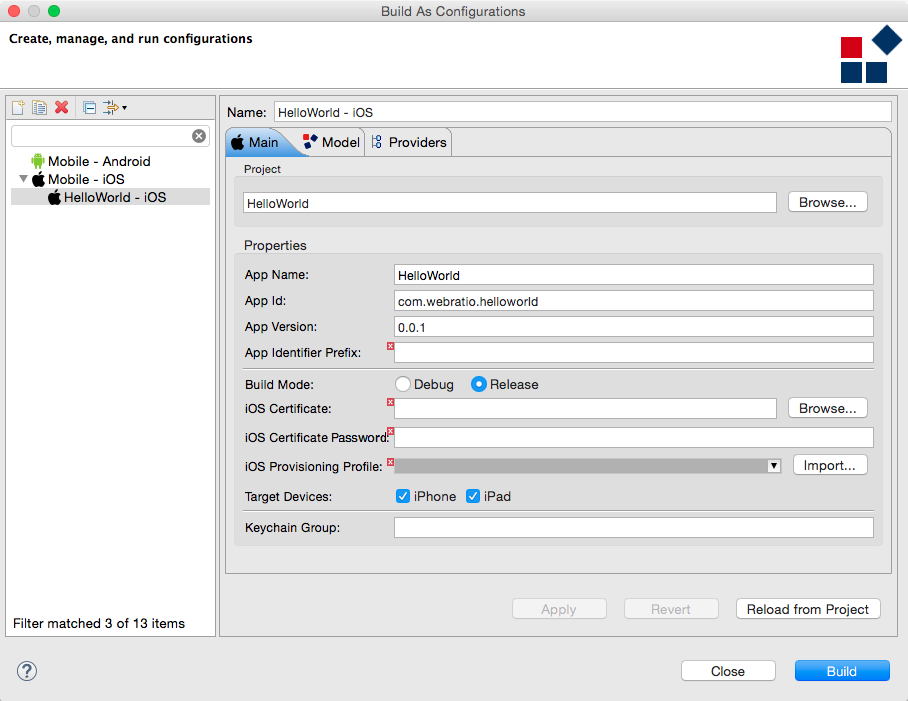Viewport: 908px width, 701px height.
Task: Switch to the Providers tab
Action: pos(409,142)
